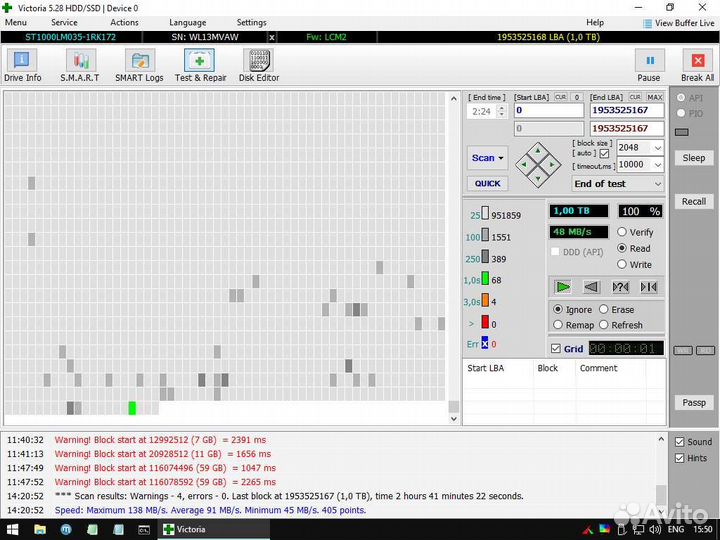Select the Erase option
The width and height of the screenshot is (720, 540).
[603, 309]
